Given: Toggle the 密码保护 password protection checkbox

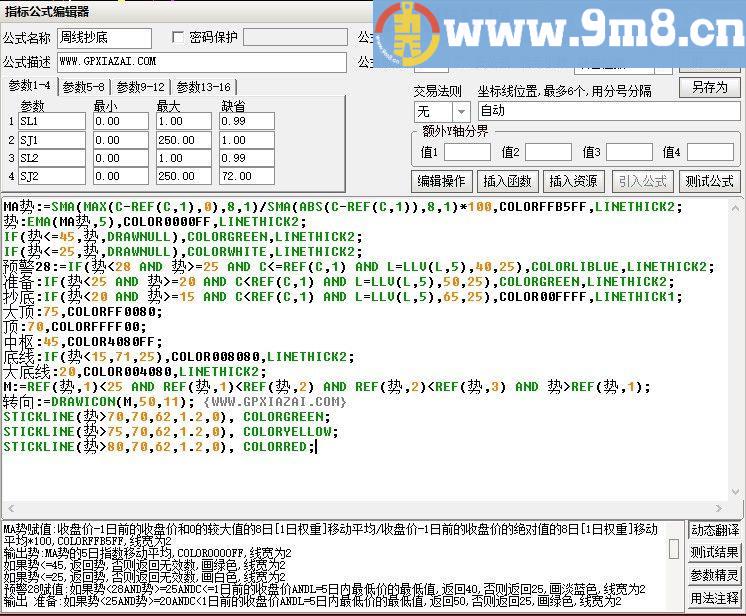Looking at the screenshot, I should point(180,38).
